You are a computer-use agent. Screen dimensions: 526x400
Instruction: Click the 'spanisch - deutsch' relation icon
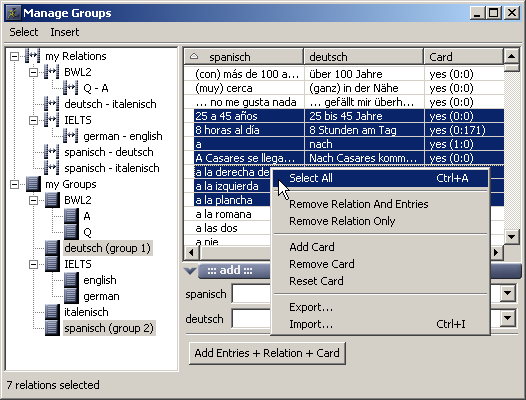pos(52,152)
